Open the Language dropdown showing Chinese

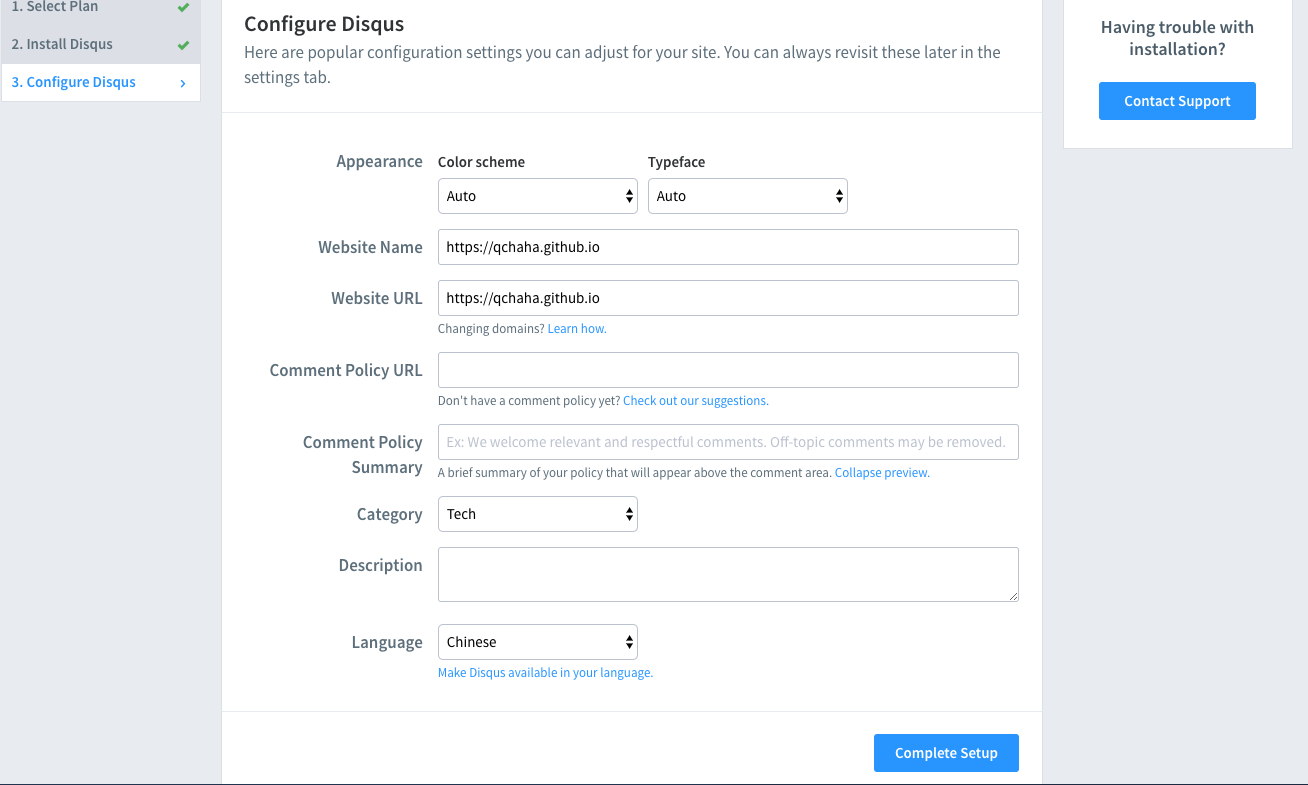click(538, 642)
